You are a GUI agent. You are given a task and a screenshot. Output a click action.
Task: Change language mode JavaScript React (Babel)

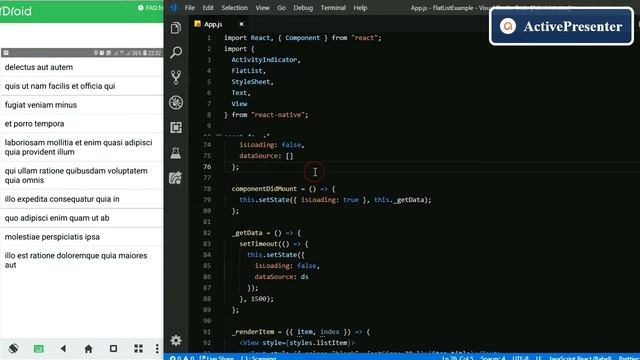tap(580, 358)
